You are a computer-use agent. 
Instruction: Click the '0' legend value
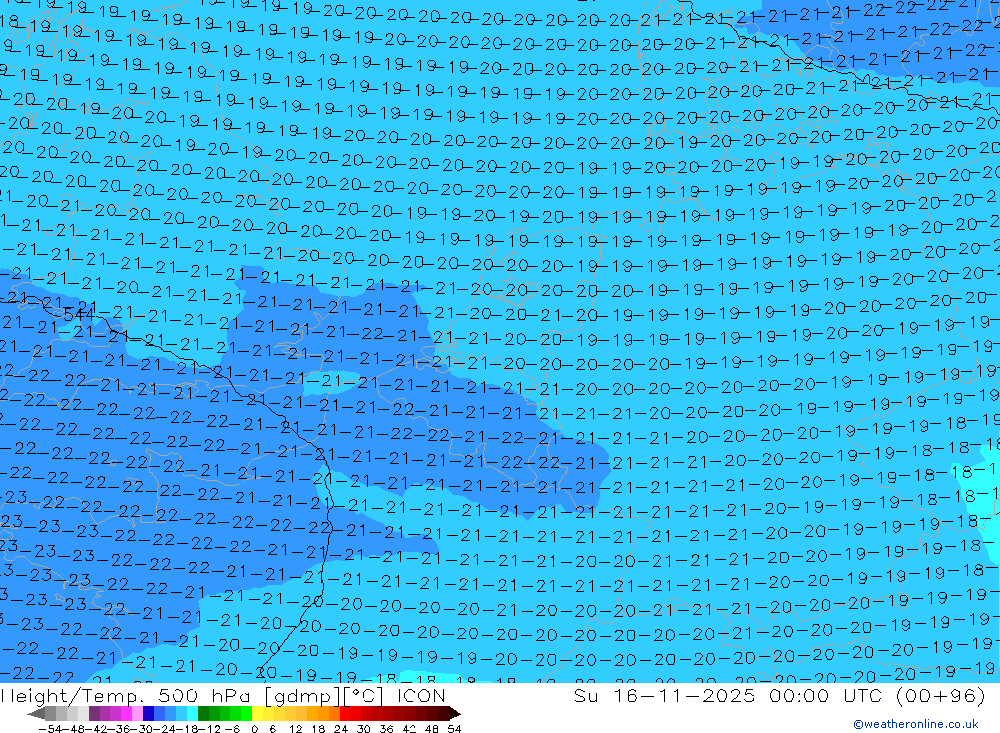(x=254, y=729)
